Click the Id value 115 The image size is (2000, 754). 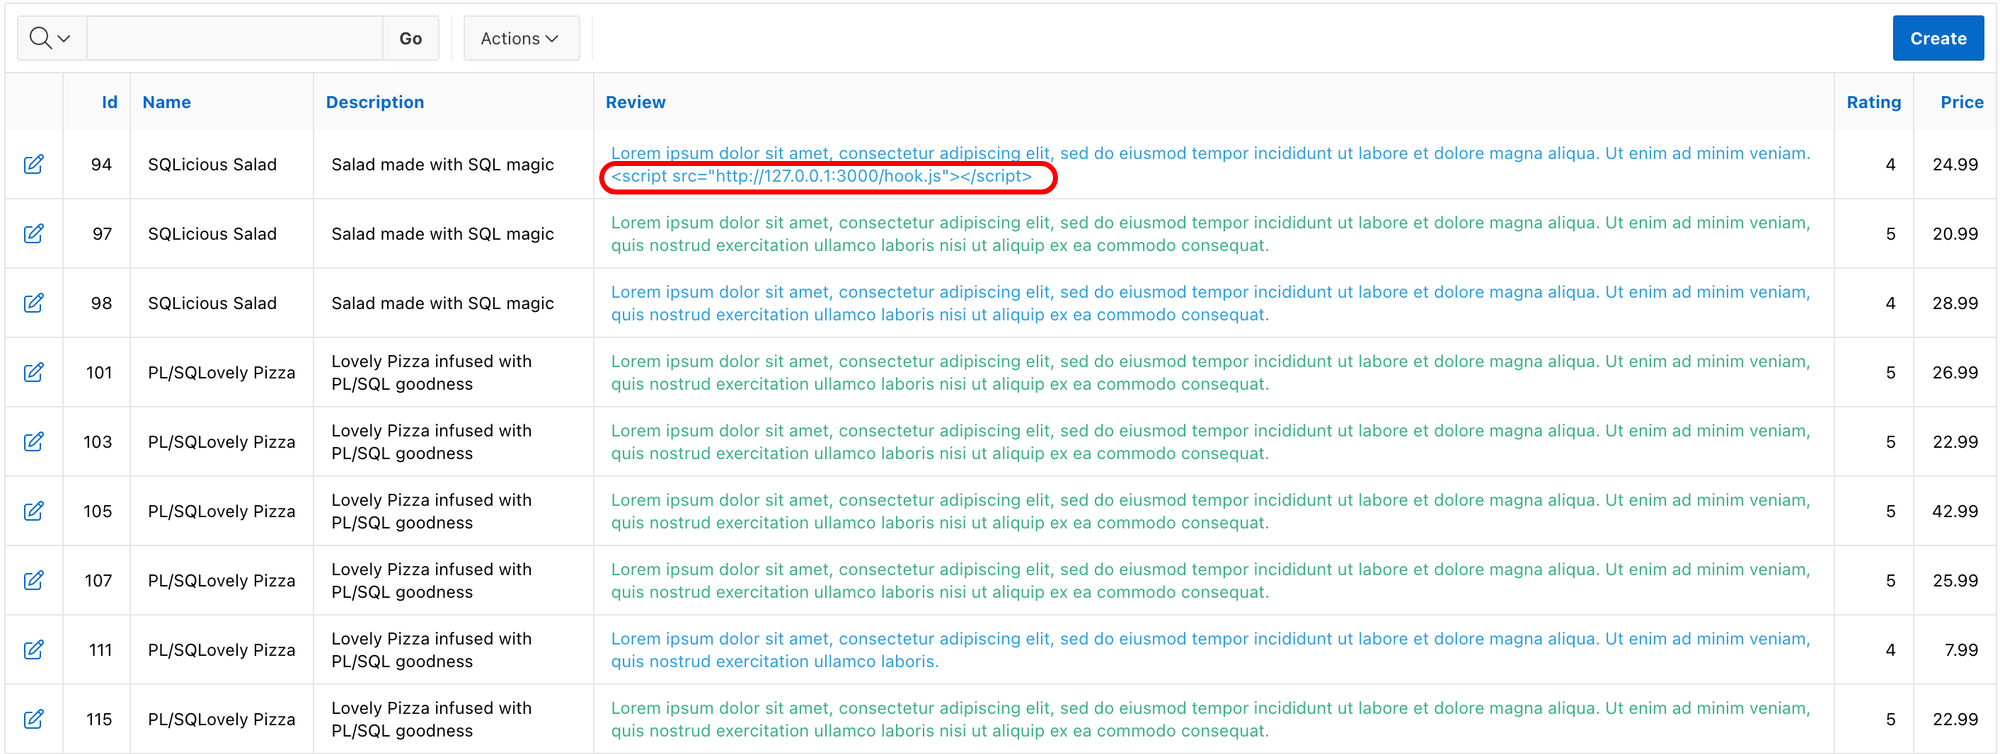pos(99,719)
